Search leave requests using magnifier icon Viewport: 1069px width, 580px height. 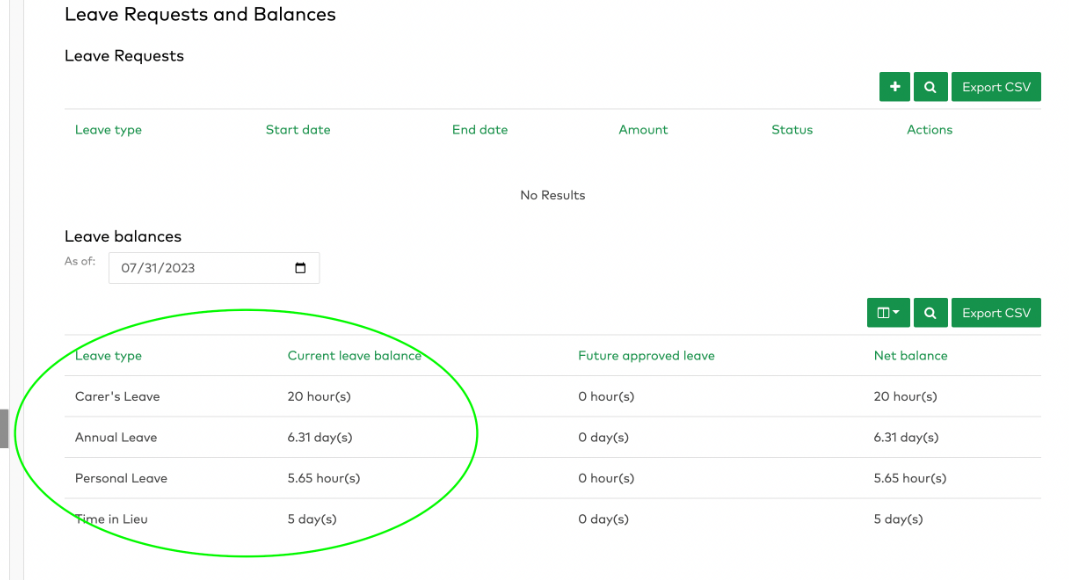tap(930, 87)
